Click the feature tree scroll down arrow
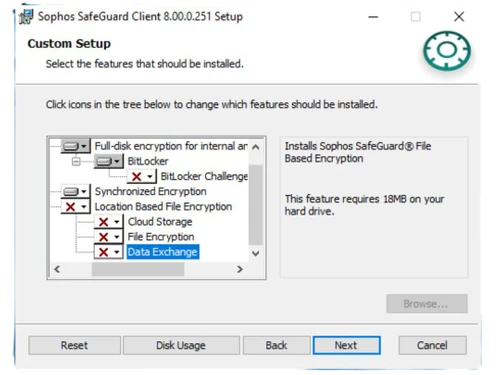Image resolution: width=500 pixels, height=375 pixels. point(256,253)
